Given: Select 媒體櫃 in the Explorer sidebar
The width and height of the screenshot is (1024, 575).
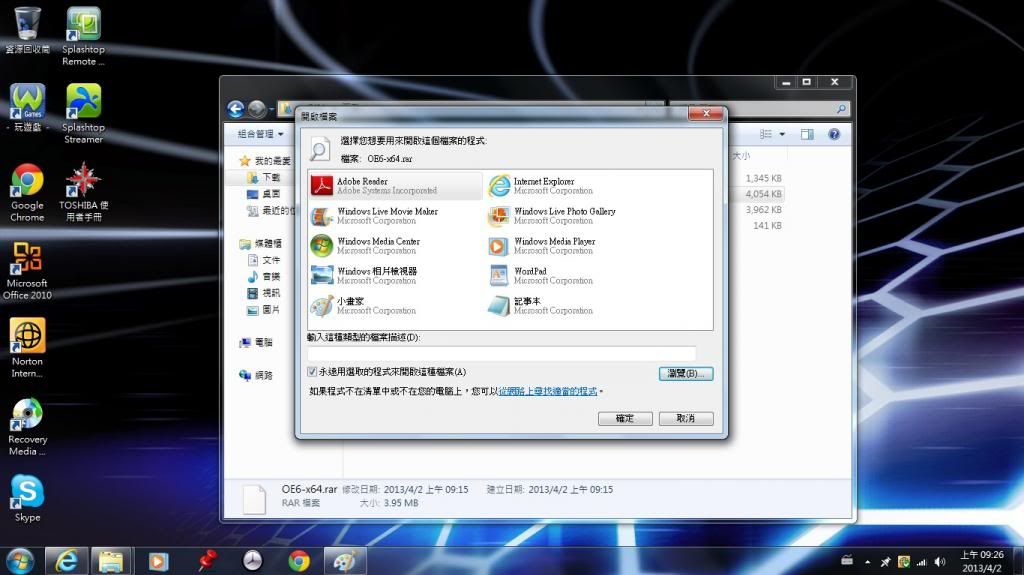Looking at the screenshot, I should pyautogui.click(x=261, y=244).
